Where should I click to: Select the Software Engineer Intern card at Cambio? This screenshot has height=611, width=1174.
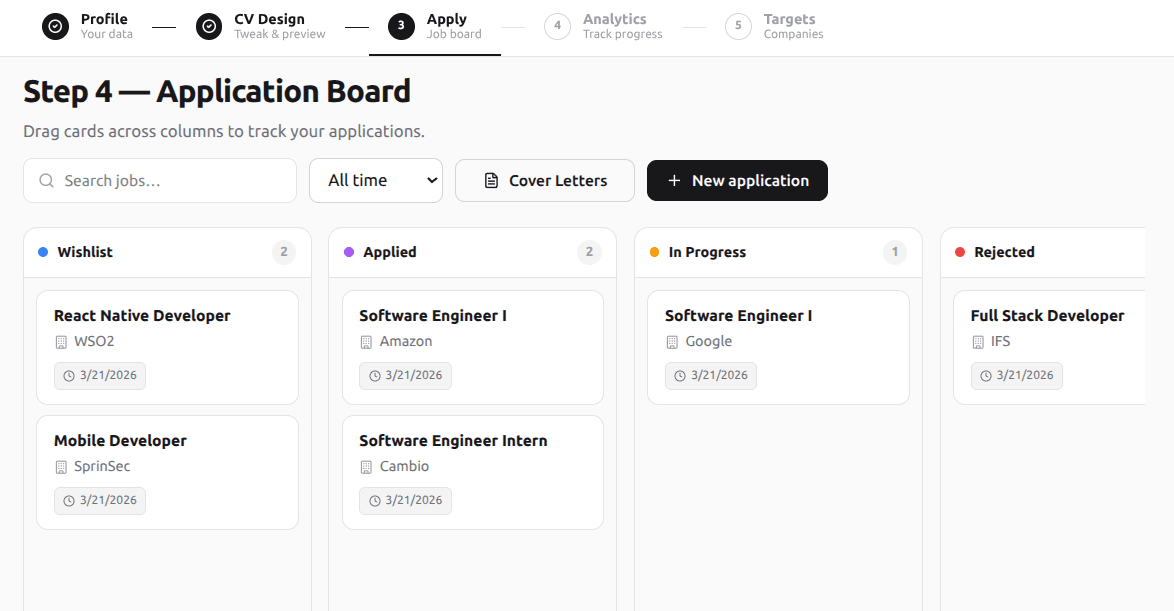[x=473, y=470]
